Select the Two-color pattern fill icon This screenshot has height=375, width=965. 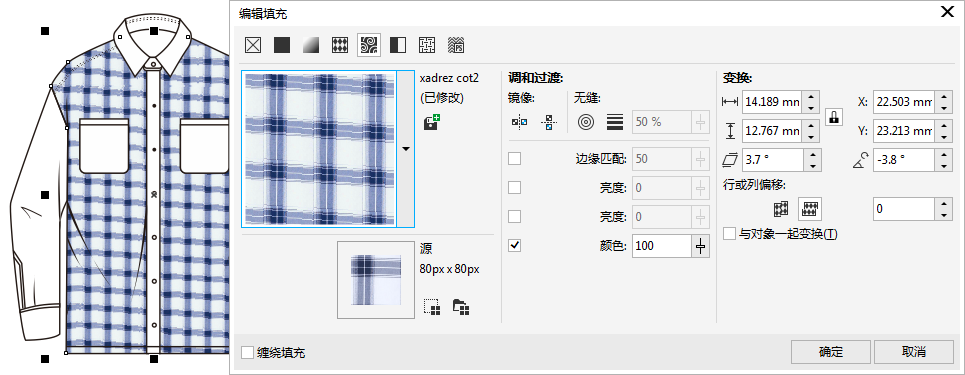click(x=398, y=45)
